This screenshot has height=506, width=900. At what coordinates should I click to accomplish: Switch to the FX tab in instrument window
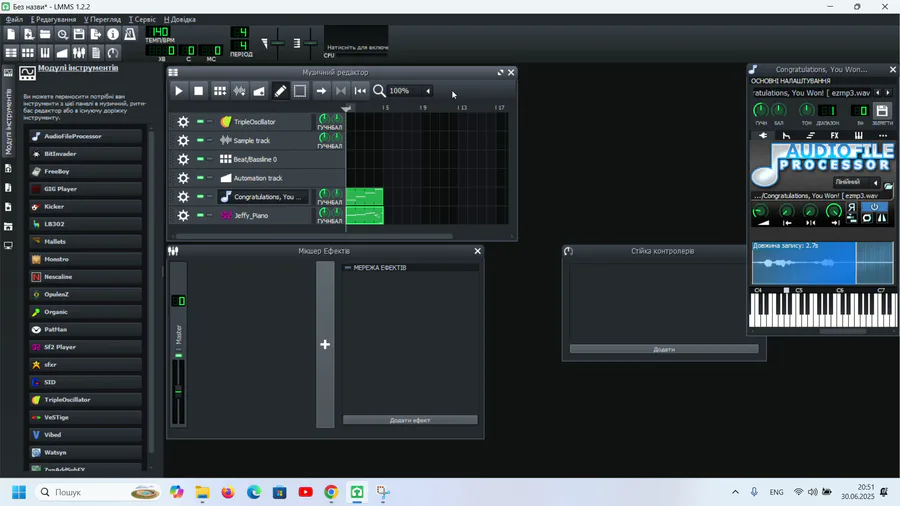835,135
